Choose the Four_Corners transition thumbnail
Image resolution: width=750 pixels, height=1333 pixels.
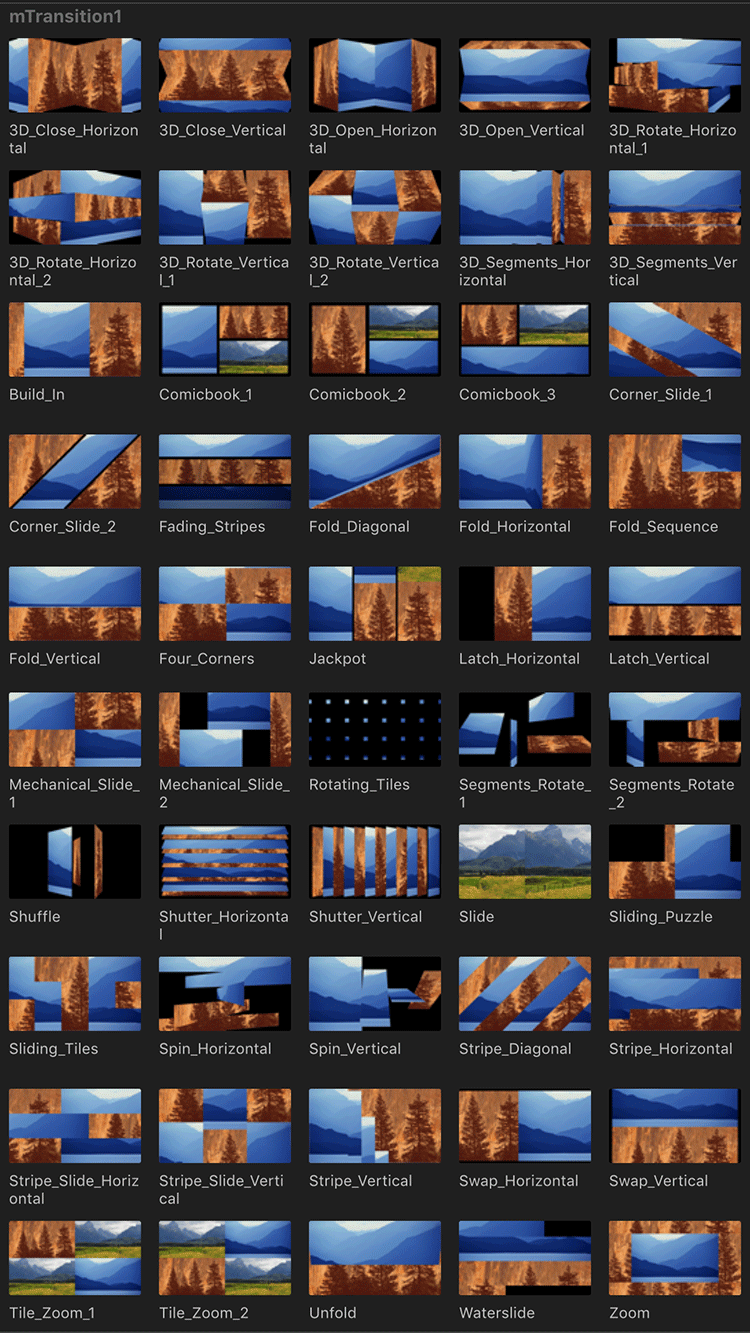tap(225, 603)
